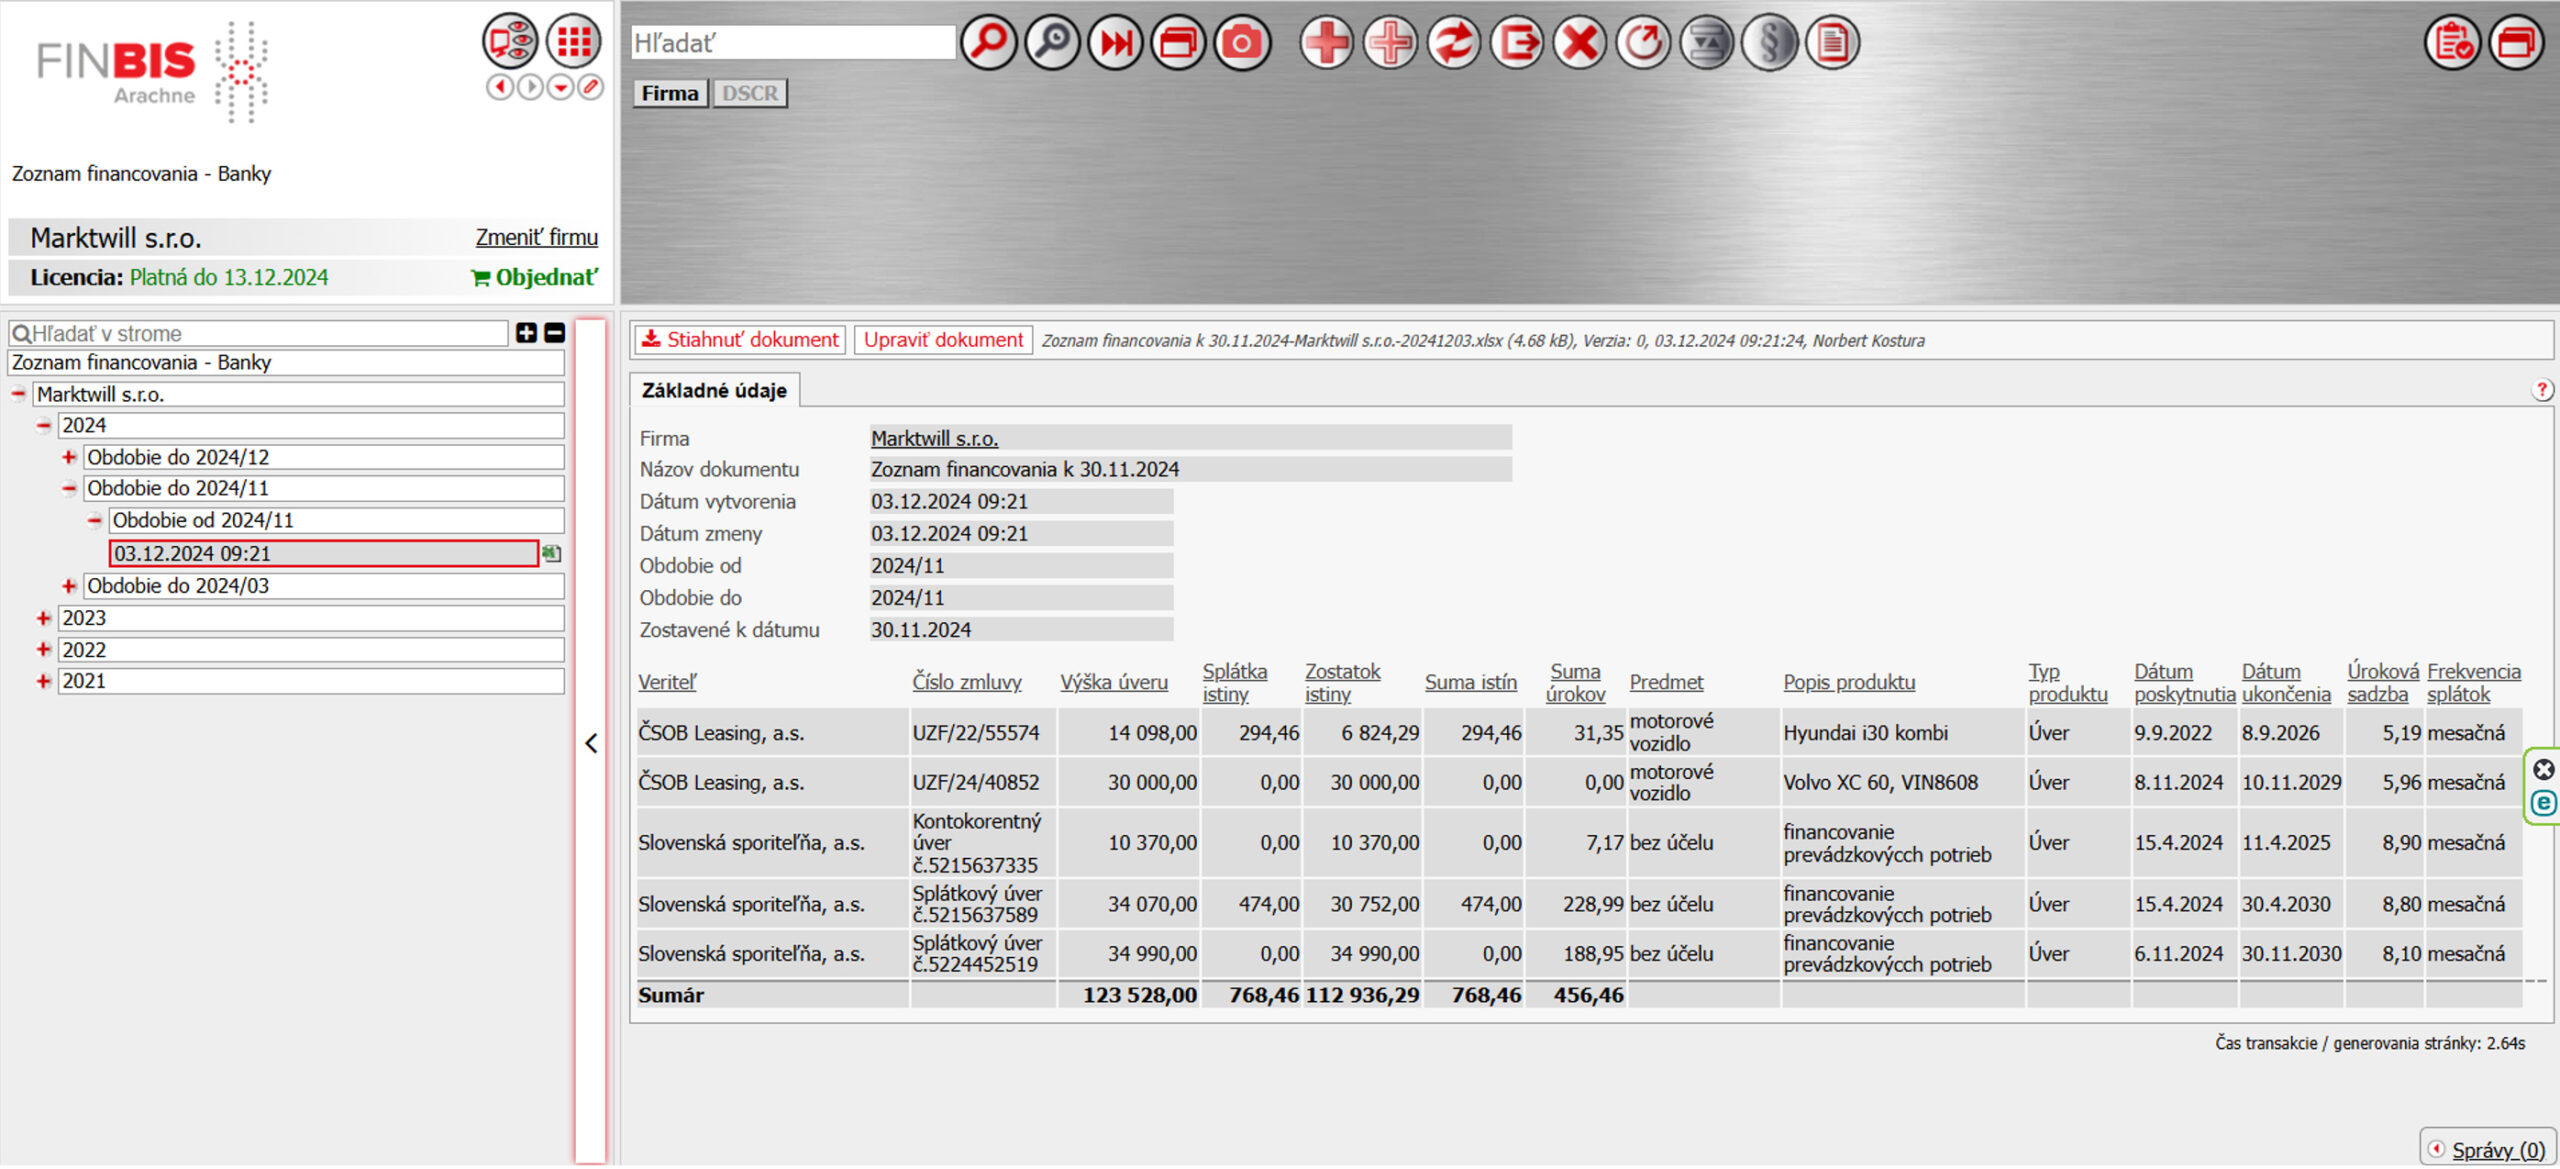This screenshot has height=1169, width=2560.
Task: Click the Hľadať v strome tree search field
Action: 258,334
